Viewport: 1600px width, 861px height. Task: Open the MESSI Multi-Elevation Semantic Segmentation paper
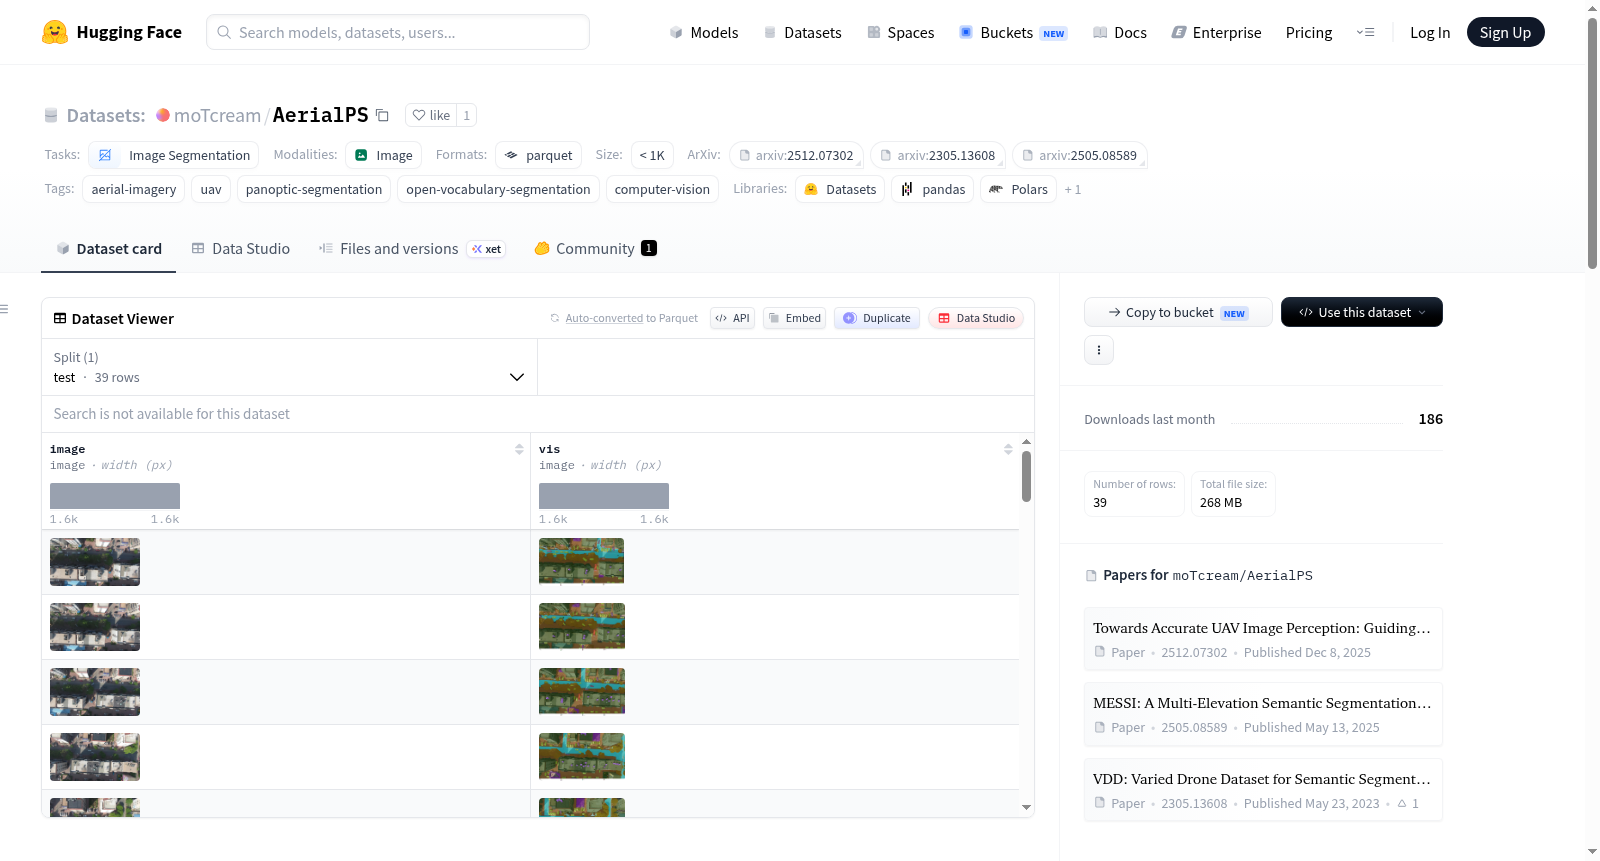1263,714
